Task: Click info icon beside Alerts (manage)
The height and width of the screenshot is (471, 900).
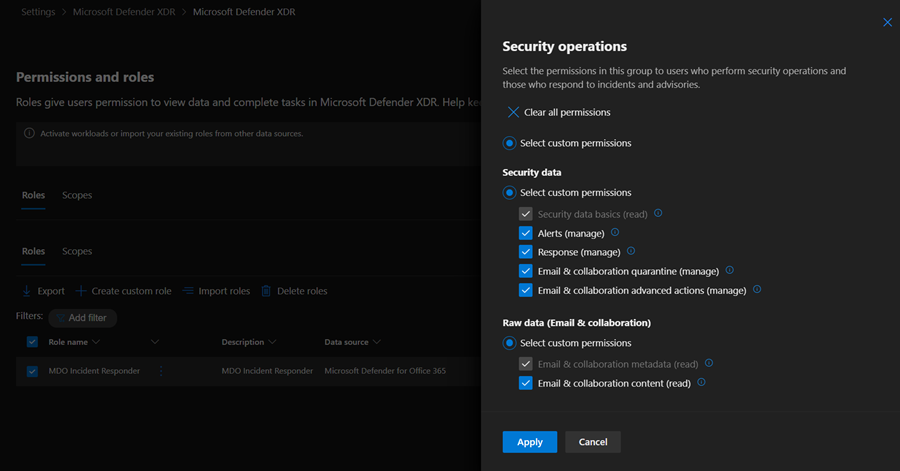Action: [x=615, y=233]
